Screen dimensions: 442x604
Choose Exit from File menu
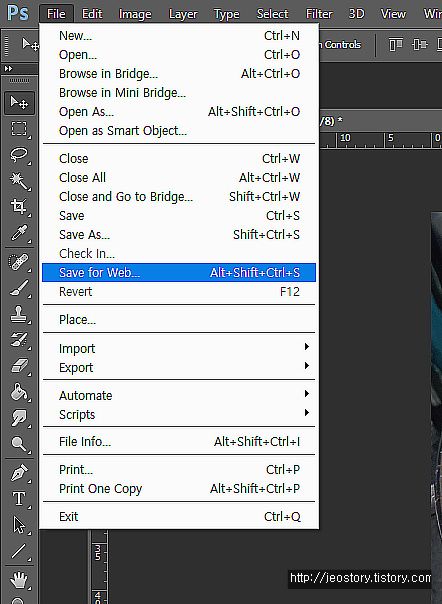pos(179,516)
